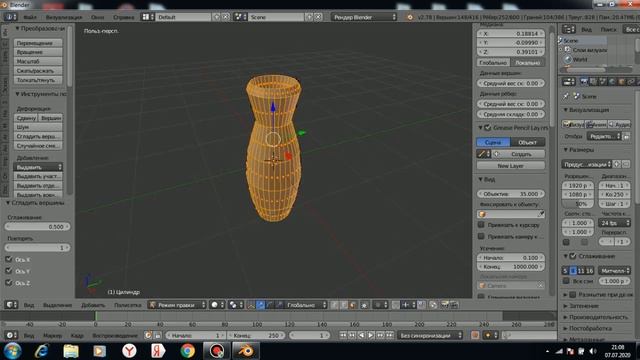640x360 pixels.
Task: Open outliner editor type icon
Action: point(569,29)
